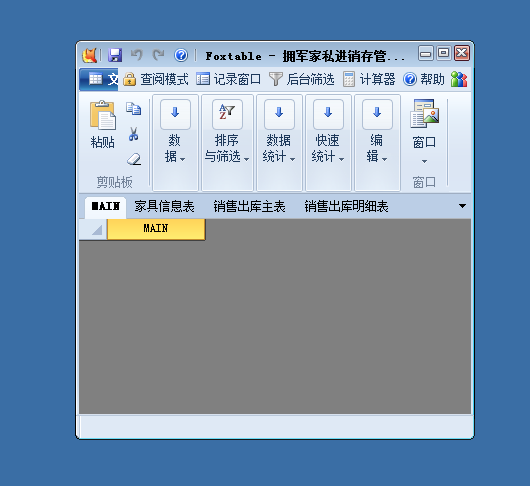The width and height of the screenshot is (530, 486).
Task: Expand the 快速统计 dropdown
Action: point(328,143)
